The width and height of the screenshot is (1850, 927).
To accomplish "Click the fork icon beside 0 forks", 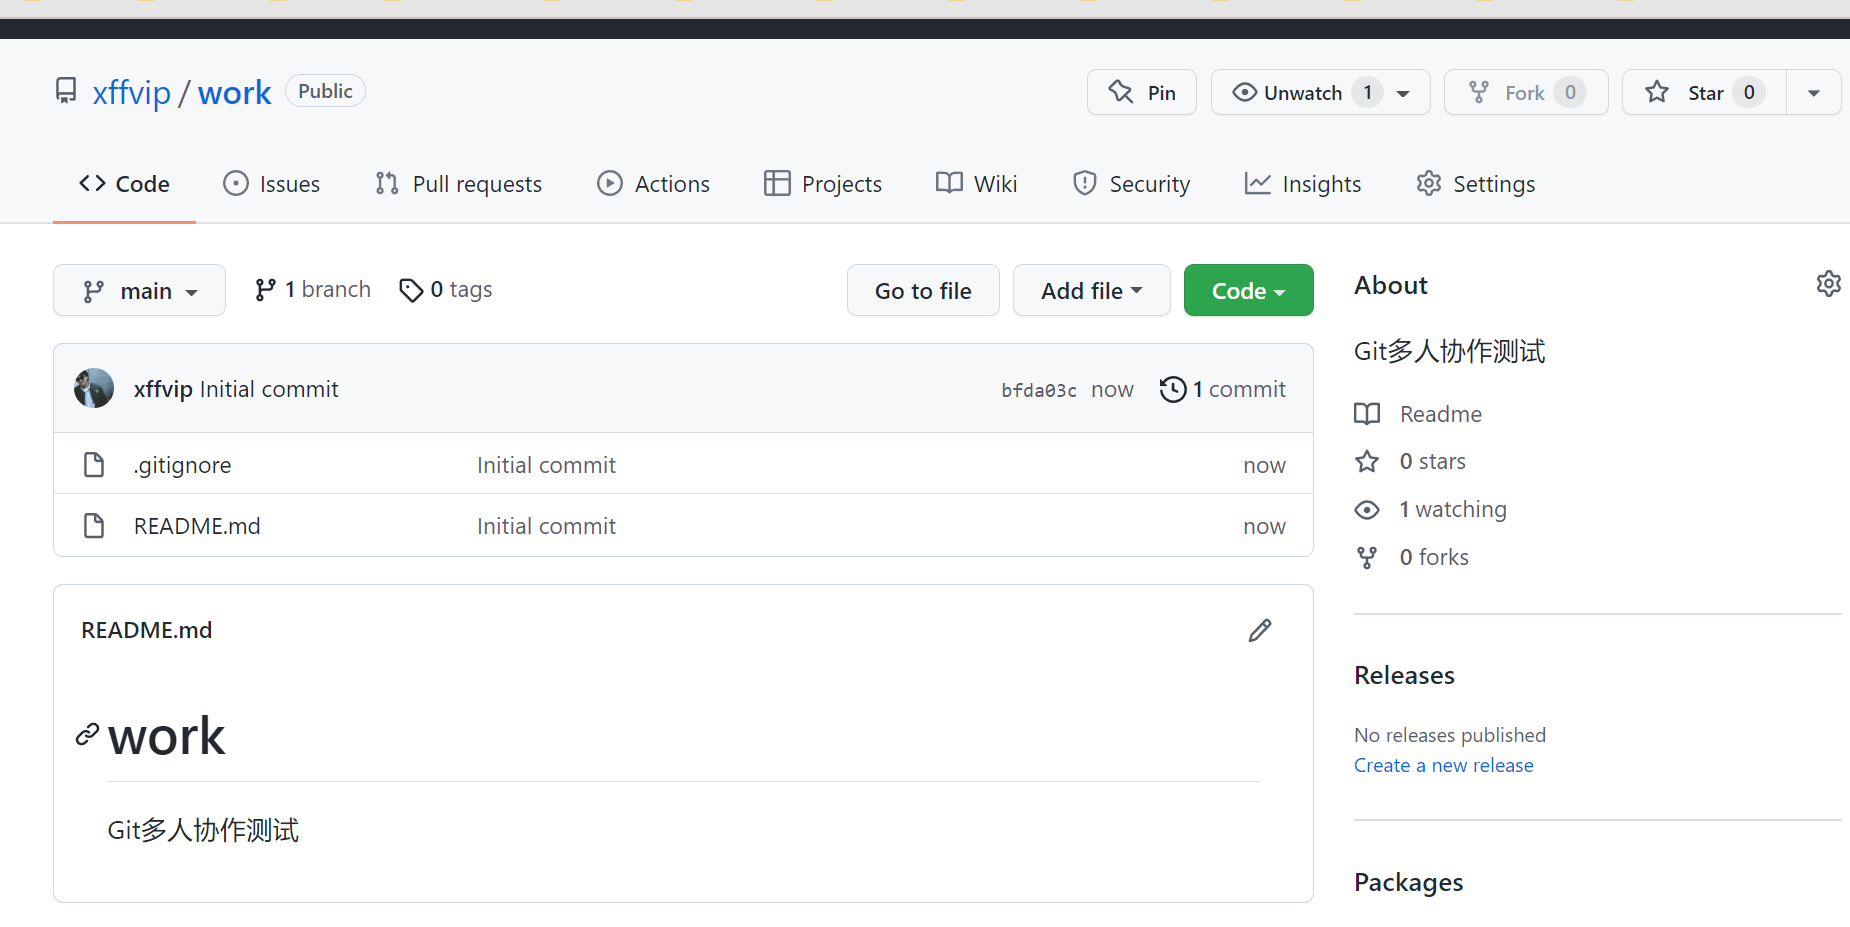I will tap(1367, 557).
